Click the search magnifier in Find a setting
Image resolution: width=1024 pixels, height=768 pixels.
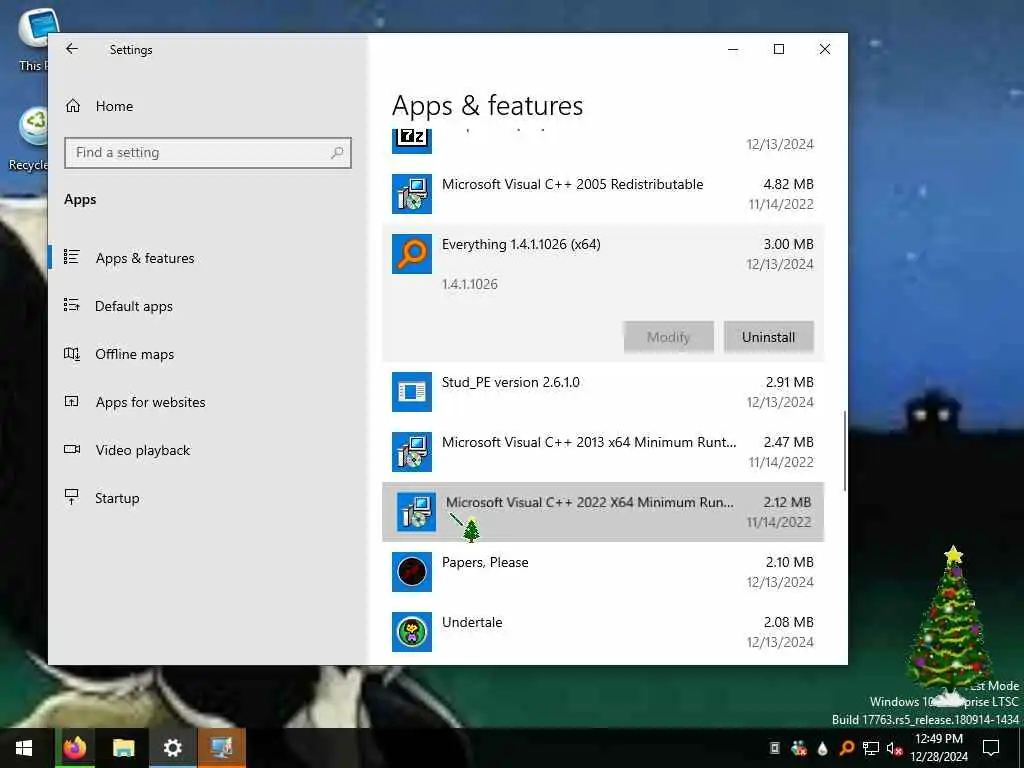(x=337, y=153)
